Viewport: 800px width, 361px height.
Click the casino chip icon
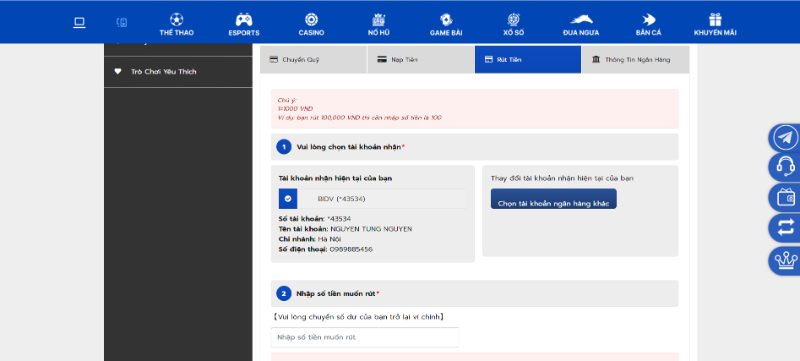311,19
